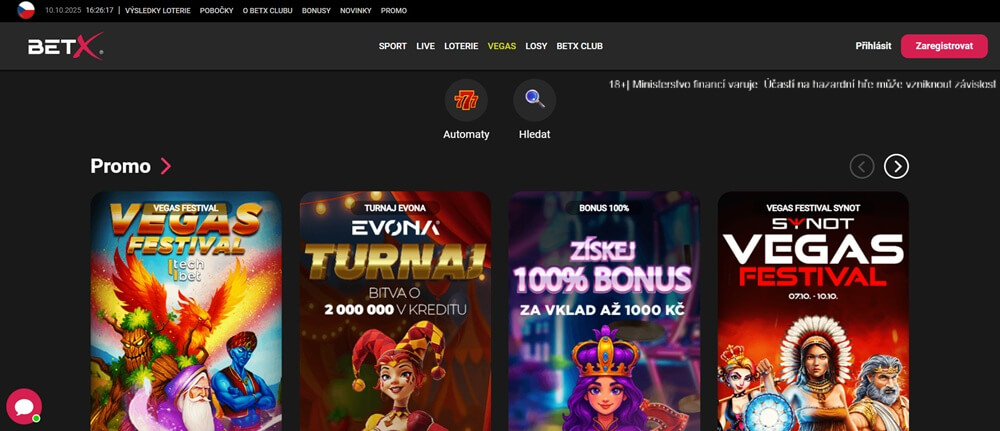This screenshot has height=431, width=1000.
Task: Open the Automaty 777 slot icon
Action: (466, 100)
